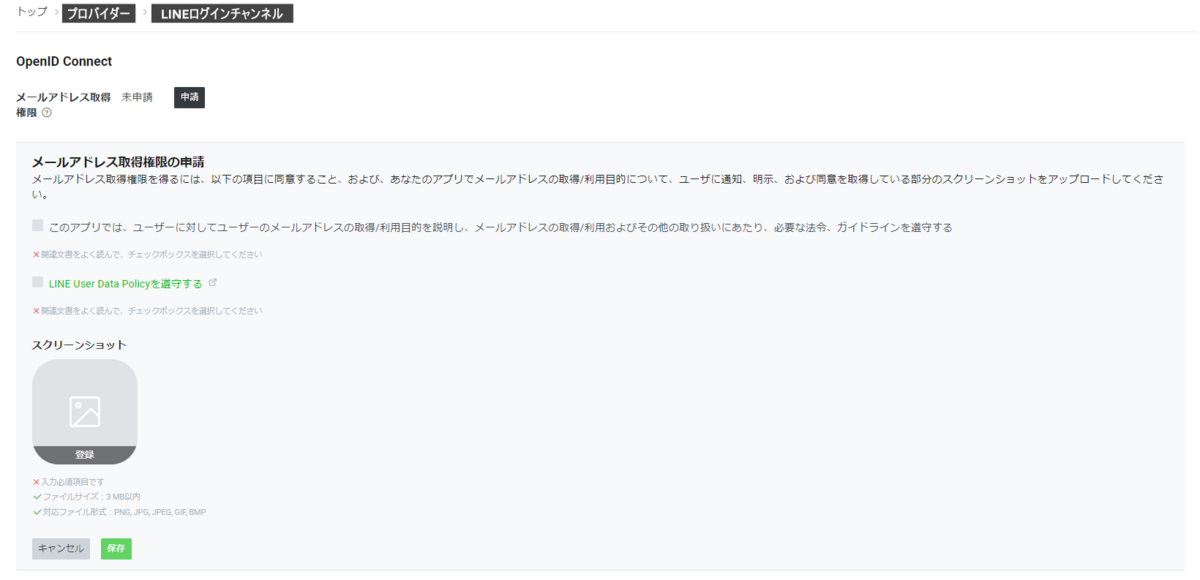This screenshot has width=1200, height=580.
Task: Click the ファイルサイズ：3 MB以内 text
Action: (x=91, y=497)
